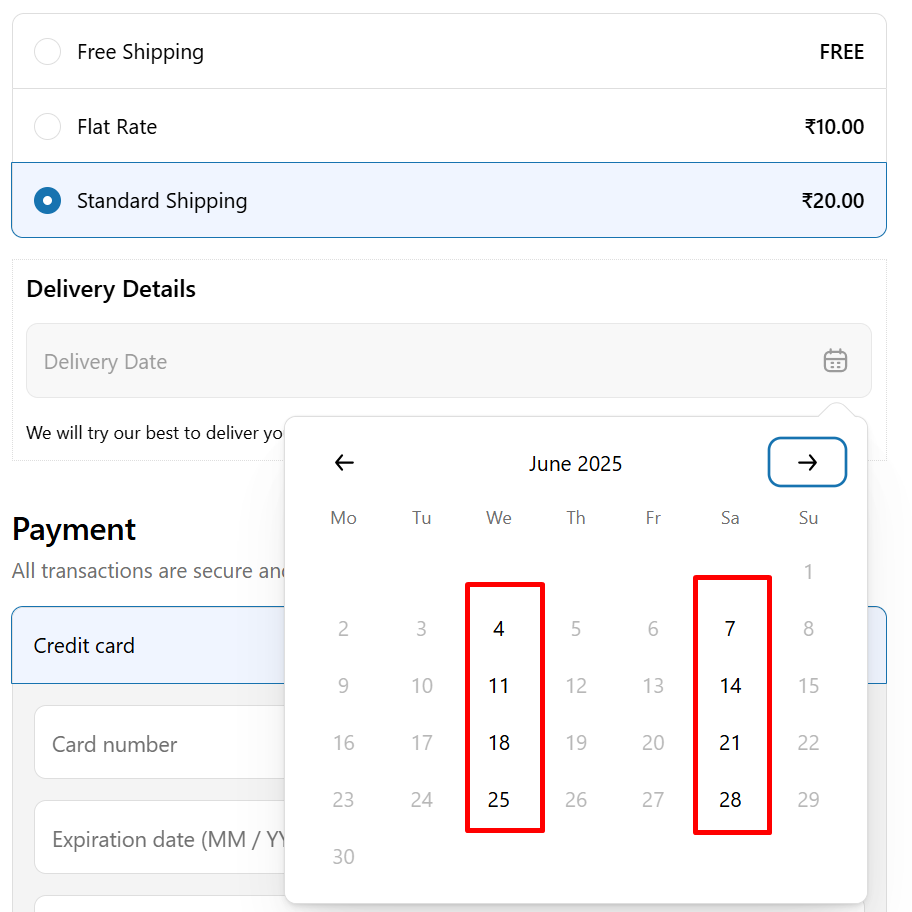This screenshot has height=912, width=912.
Task: Pick June 4 as delivery date
Action: [x=498, y=629]
